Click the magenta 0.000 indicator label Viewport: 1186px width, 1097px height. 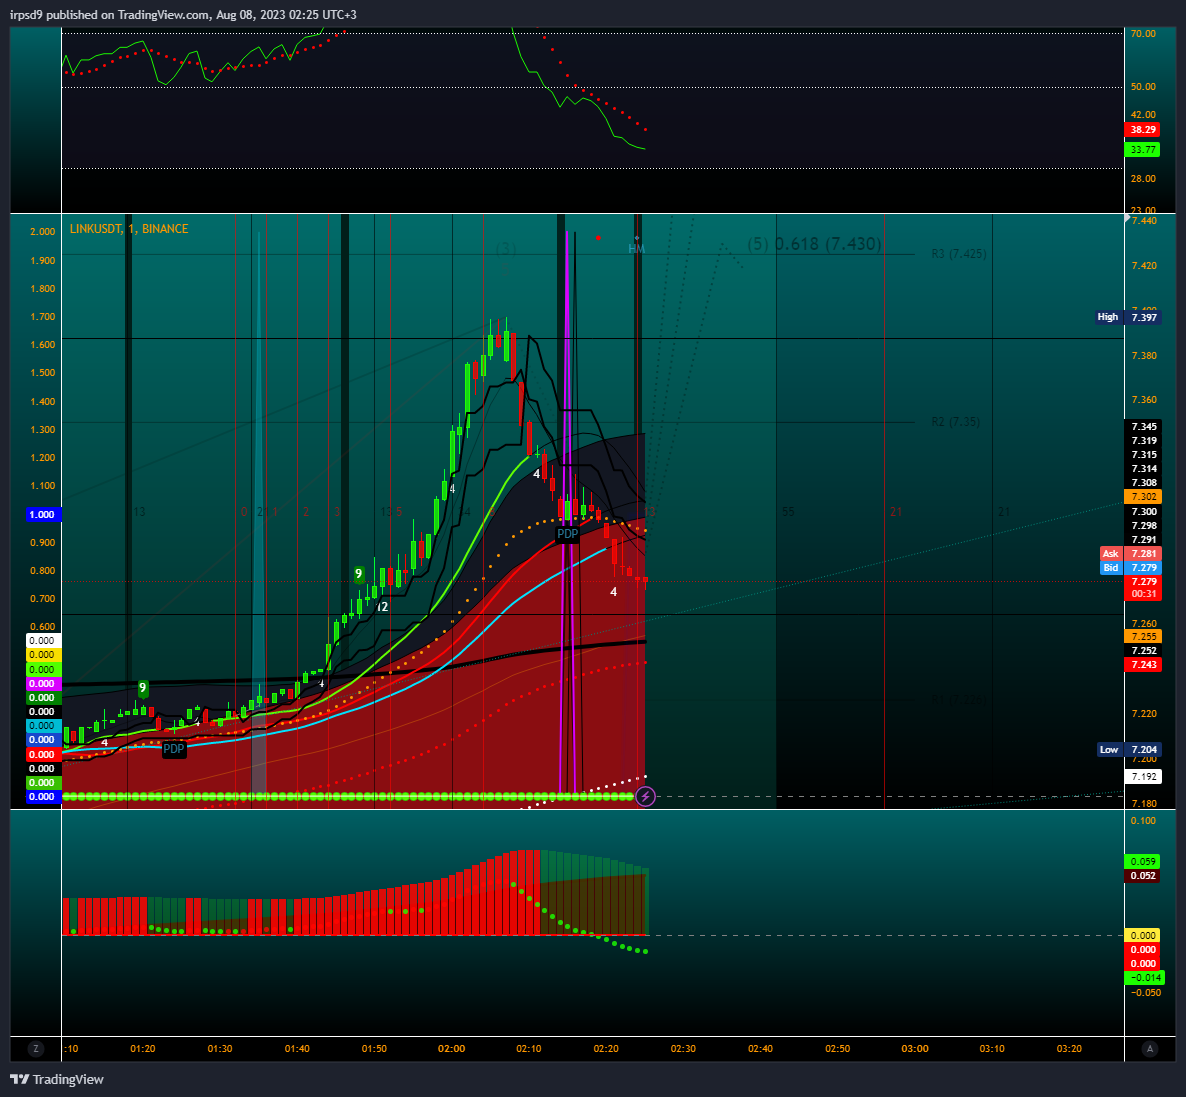pyautogui.click(x=42, y=683)
